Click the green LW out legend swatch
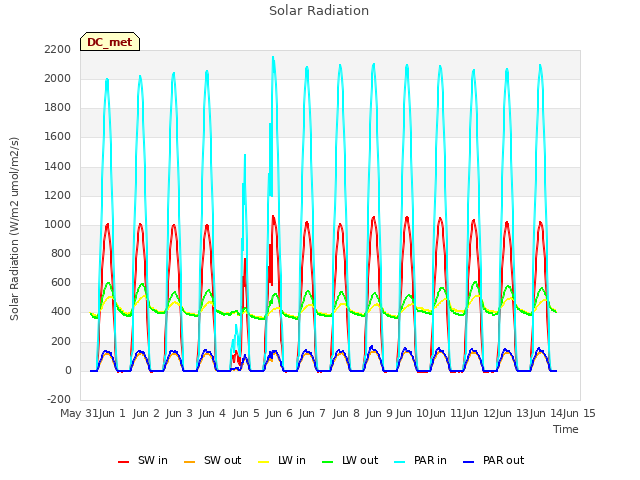 tap(328, 462)
